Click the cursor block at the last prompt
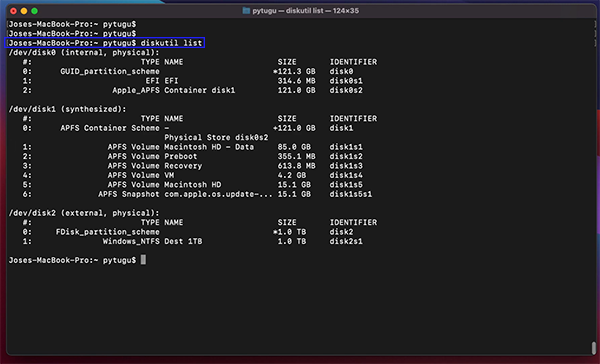The image size is (600, 364). (143, 260)
